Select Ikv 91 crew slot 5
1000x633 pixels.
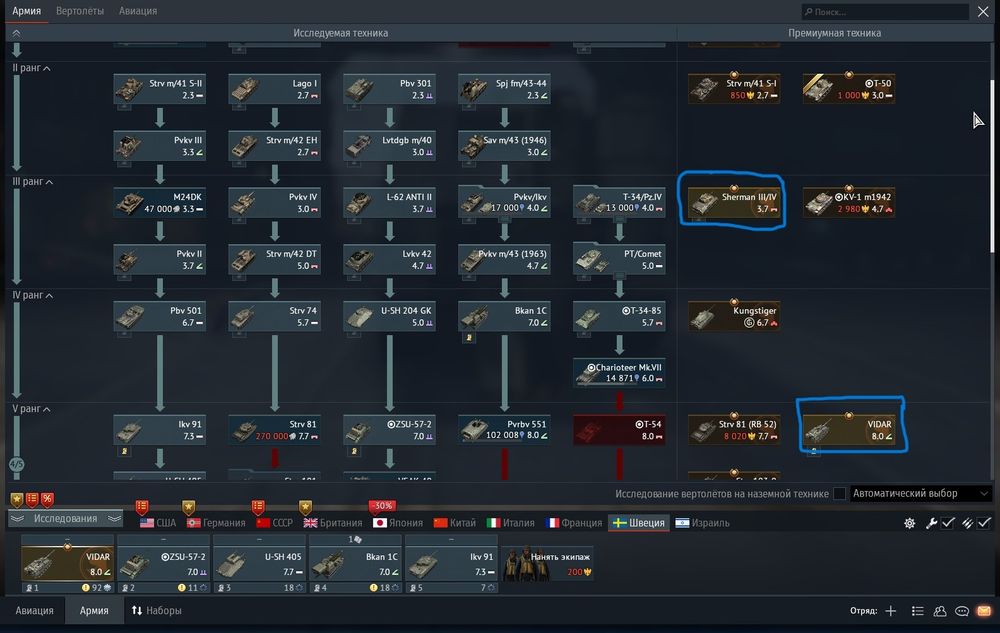click(451, 564)
